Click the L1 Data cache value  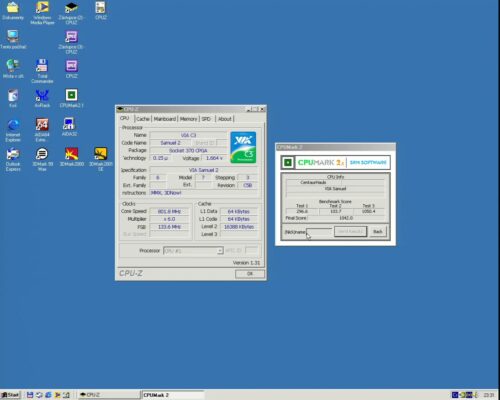click(x=239, y=211)
